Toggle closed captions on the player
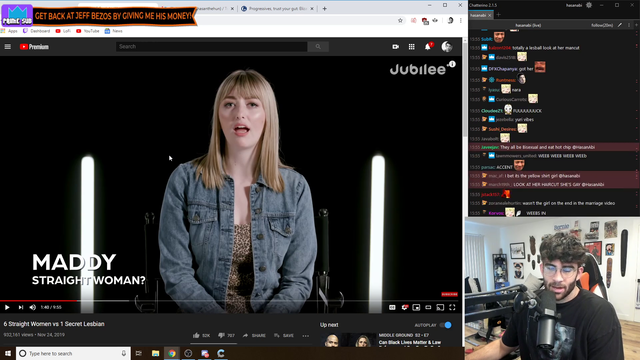Screen dimensions: 640x360 [x=392, y=307]
